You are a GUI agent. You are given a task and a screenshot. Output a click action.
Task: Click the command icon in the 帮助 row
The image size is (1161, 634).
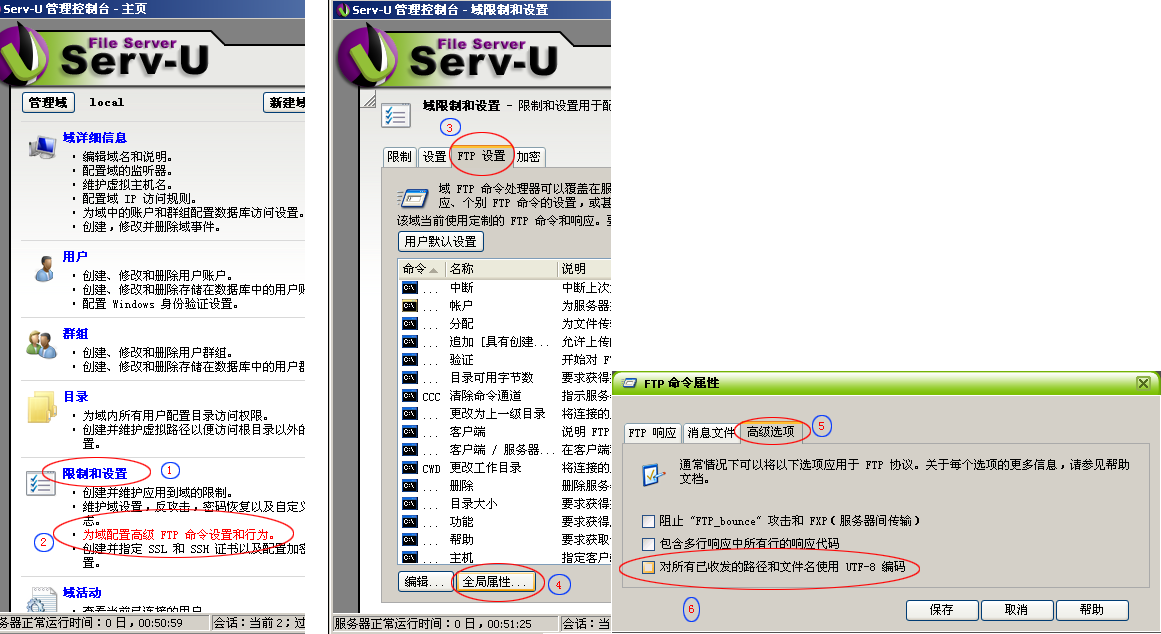(x=409, y=540)
